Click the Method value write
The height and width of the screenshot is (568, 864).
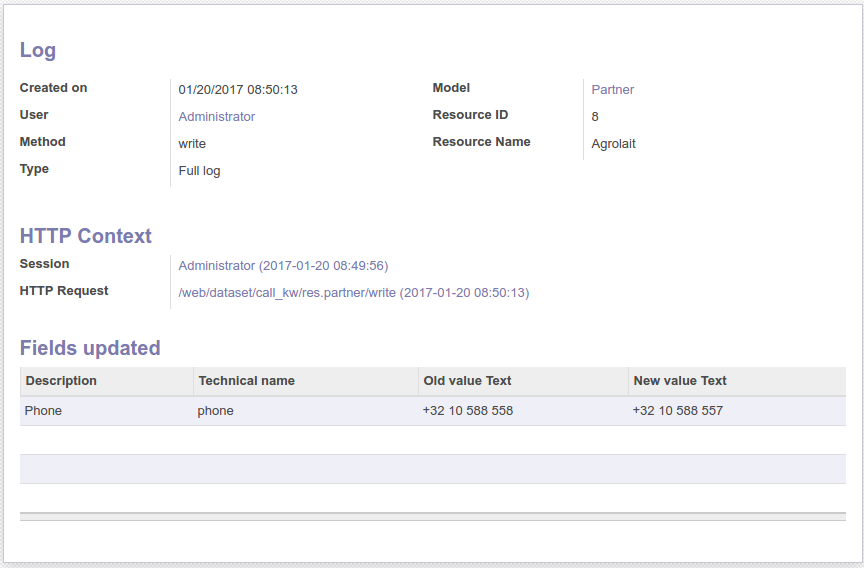point(192,144)
